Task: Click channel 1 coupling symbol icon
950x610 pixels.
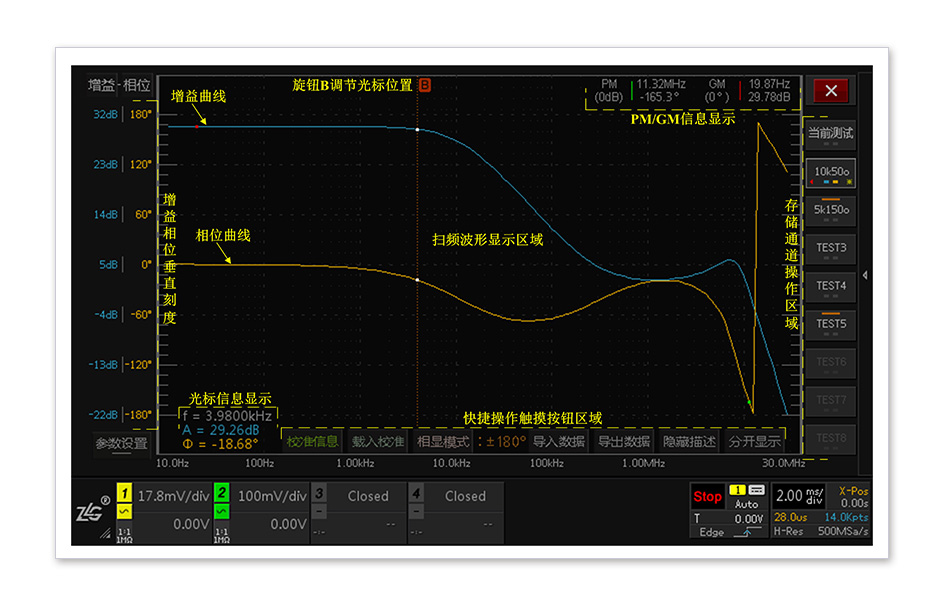Action: 124,512
